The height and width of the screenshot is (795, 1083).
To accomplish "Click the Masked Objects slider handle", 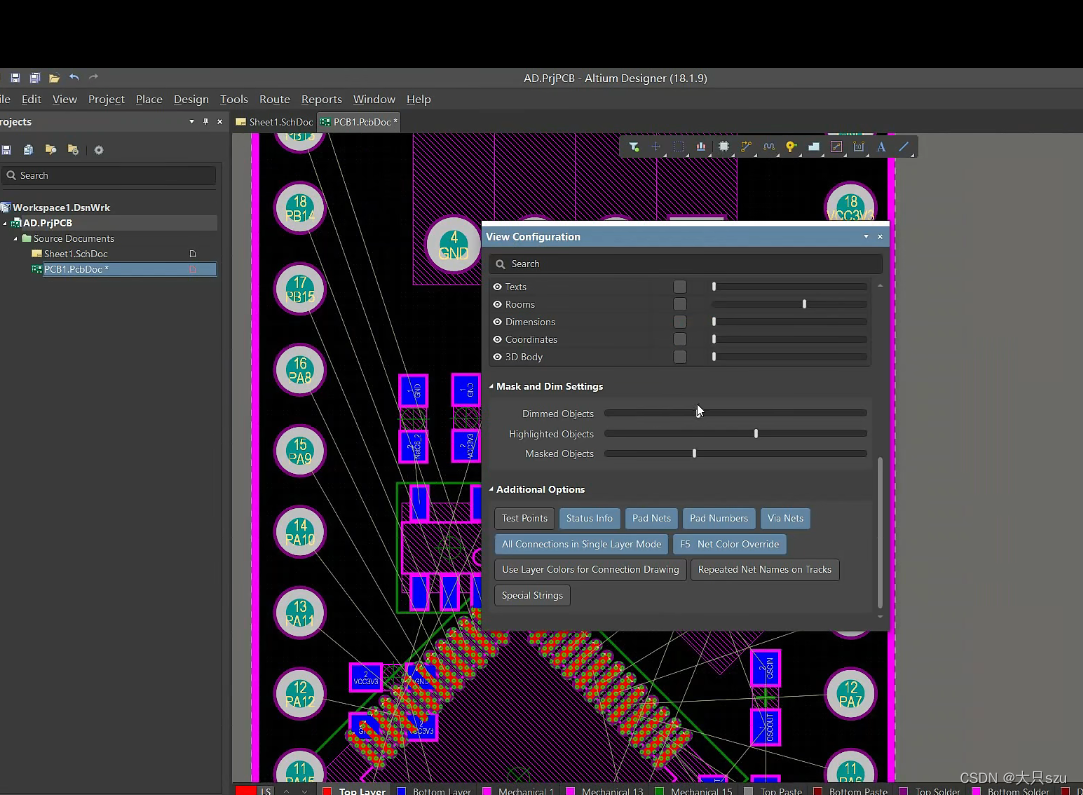I will 694,454.
